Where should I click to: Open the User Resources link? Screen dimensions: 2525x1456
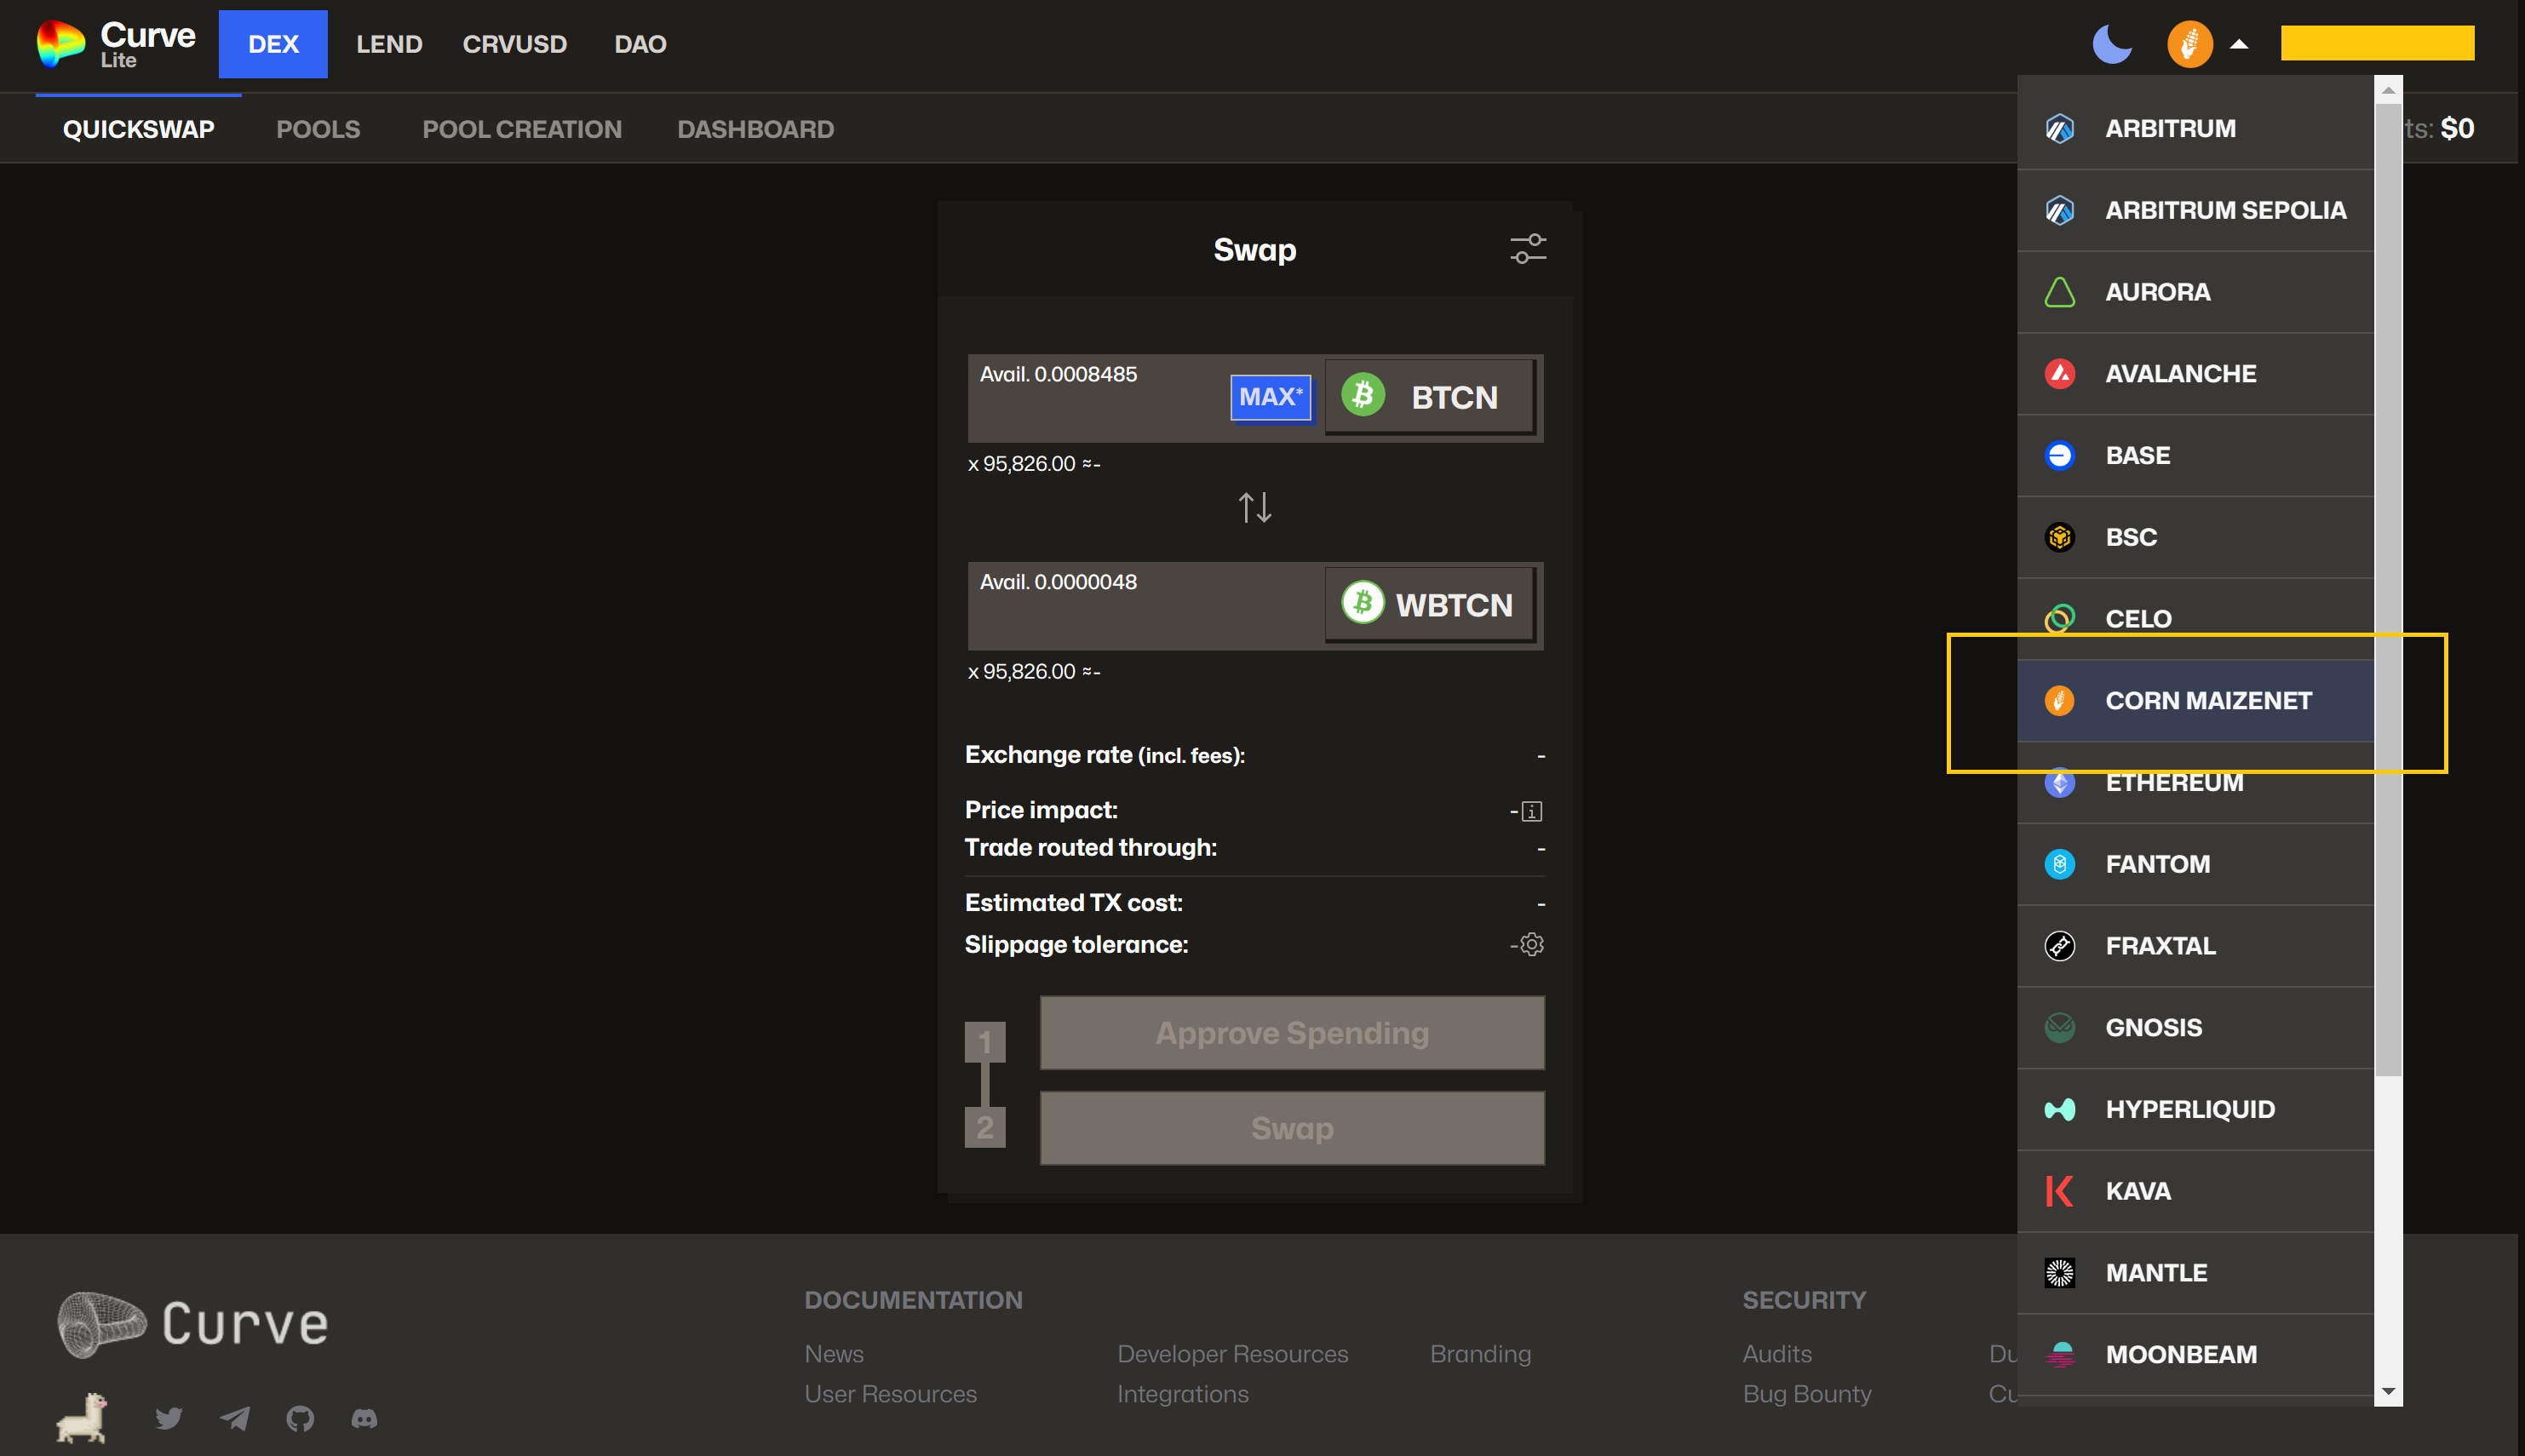890,1394
